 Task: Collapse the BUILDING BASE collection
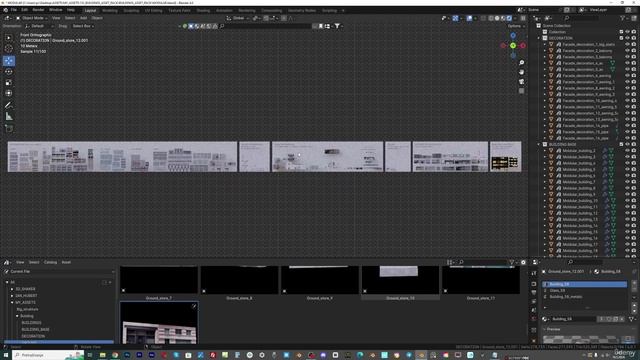pyautogui.click(x=539, y=144)
